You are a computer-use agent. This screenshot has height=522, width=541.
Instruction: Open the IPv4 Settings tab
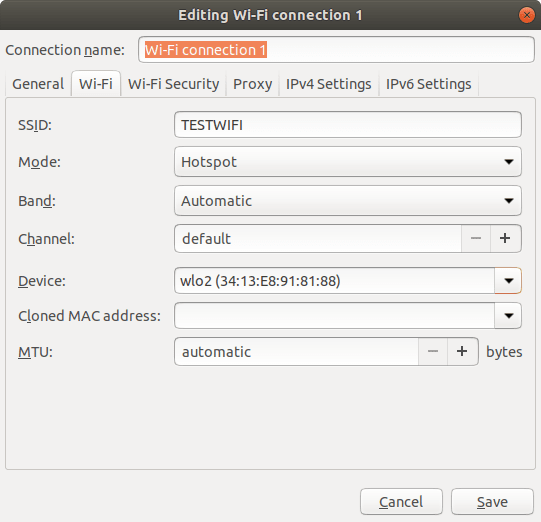[328, 84]
